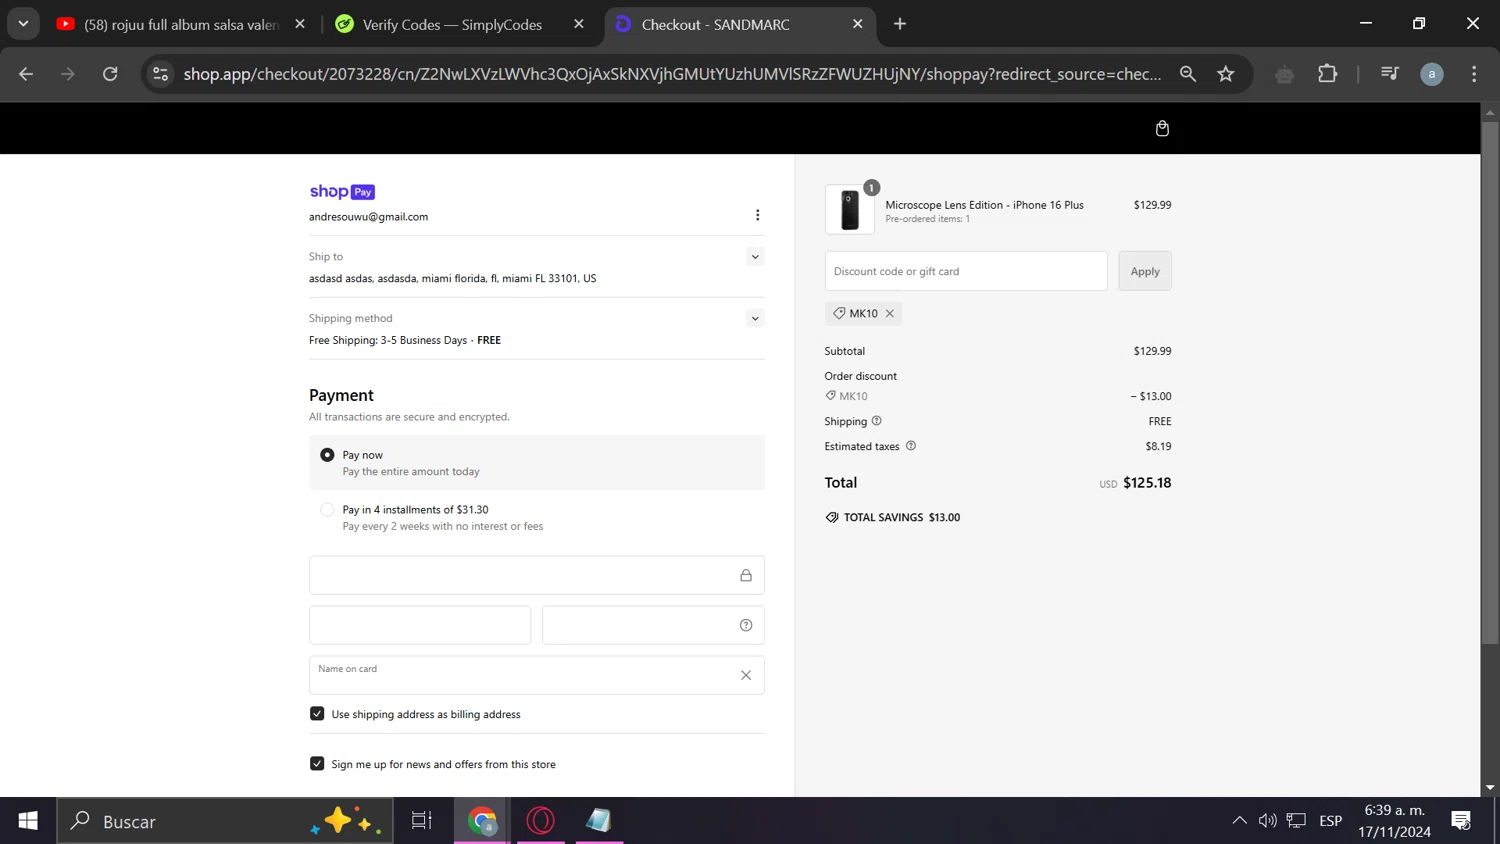
Task: Click the security code help icon
Action: [746, 625]
